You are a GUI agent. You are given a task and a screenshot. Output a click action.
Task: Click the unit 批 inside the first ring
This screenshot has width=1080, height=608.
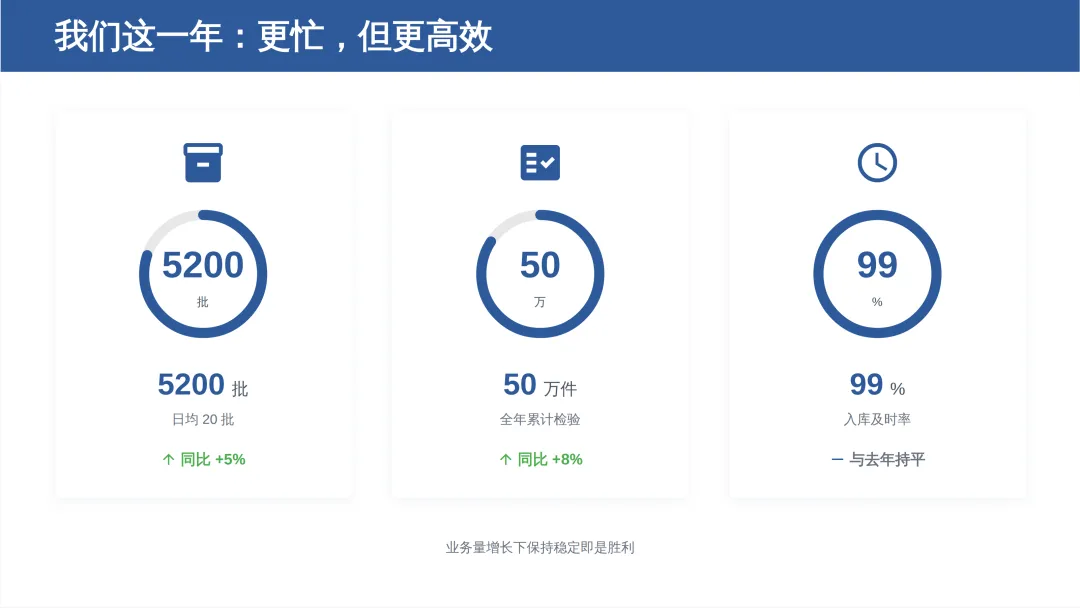202,302
